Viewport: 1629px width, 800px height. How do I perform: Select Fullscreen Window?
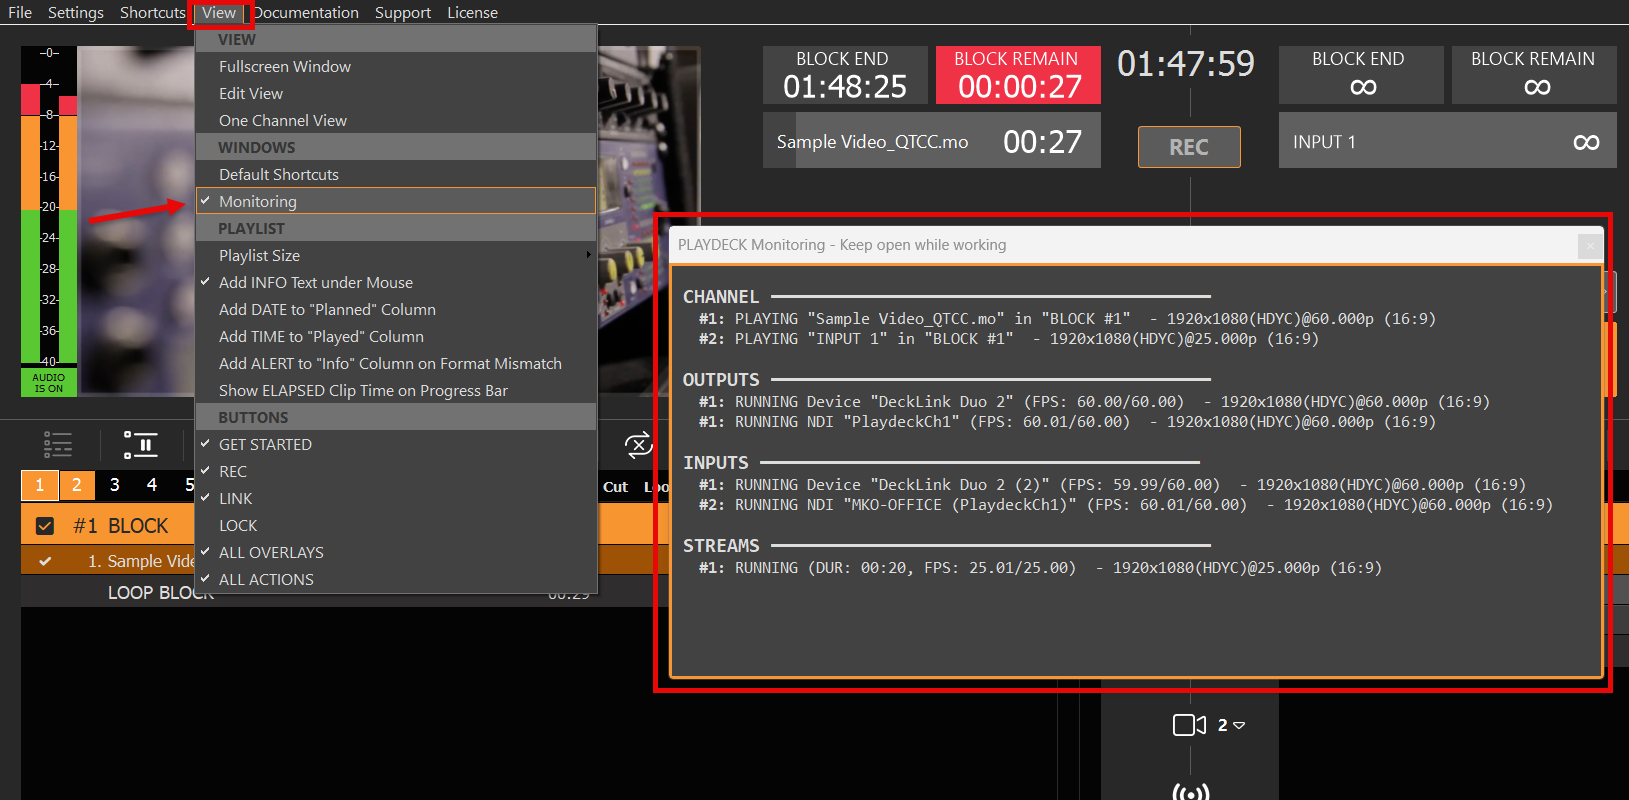tap(396, 66)
